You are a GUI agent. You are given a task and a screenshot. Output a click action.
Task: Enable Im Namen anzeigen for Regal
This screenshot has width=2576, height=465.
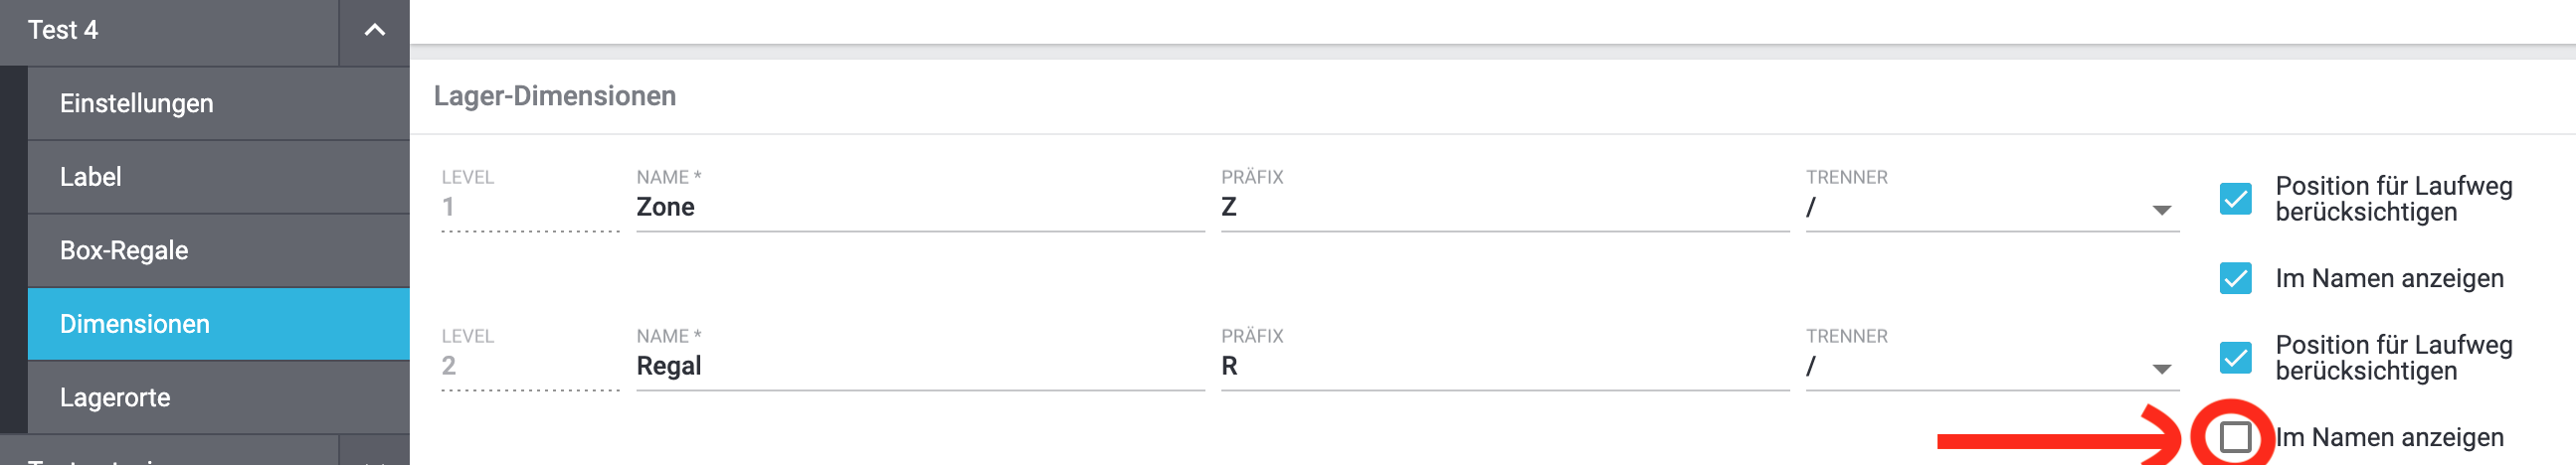coord(2235,437)
